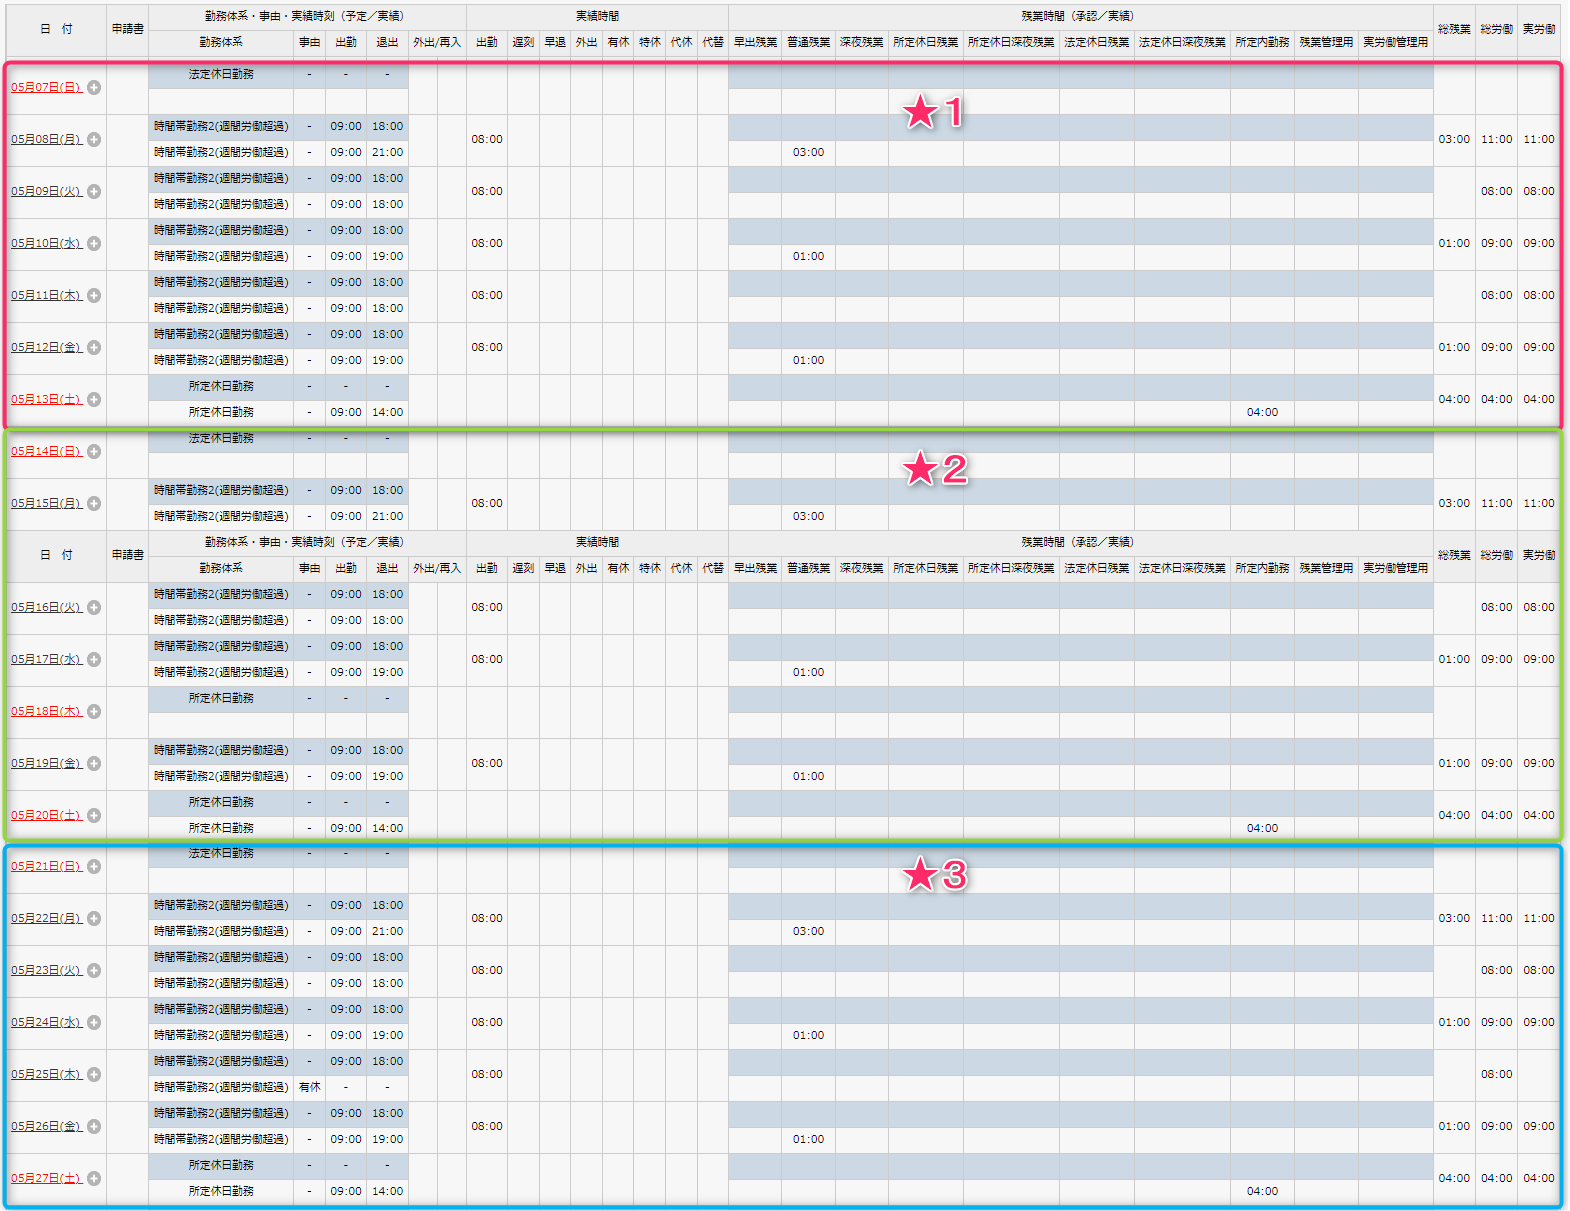Open the 05月12日(金) date link
1570x1211 pixels.
[x=46, y=348]
